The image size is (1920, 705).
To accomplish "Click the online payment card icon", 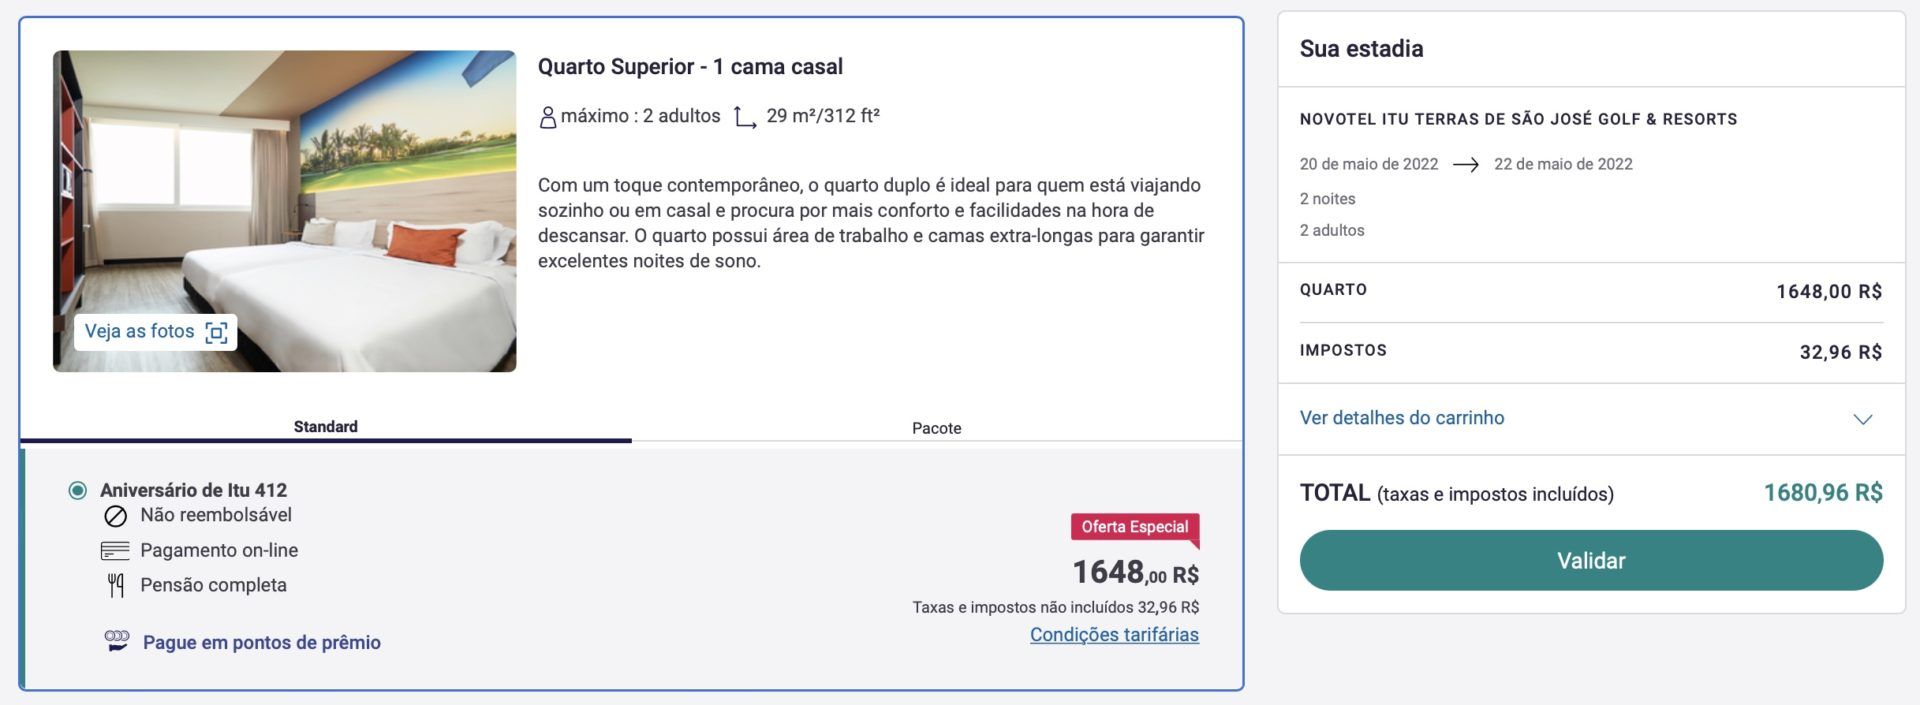I will 115,551.
